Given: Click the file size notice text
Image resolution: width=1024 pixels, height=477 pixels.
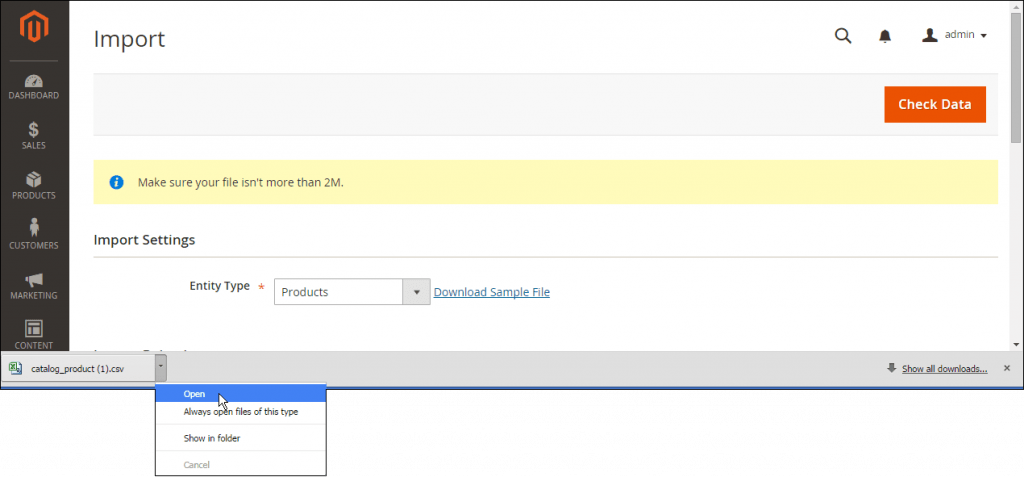Looking at the screenshot, I should point(240,182).
